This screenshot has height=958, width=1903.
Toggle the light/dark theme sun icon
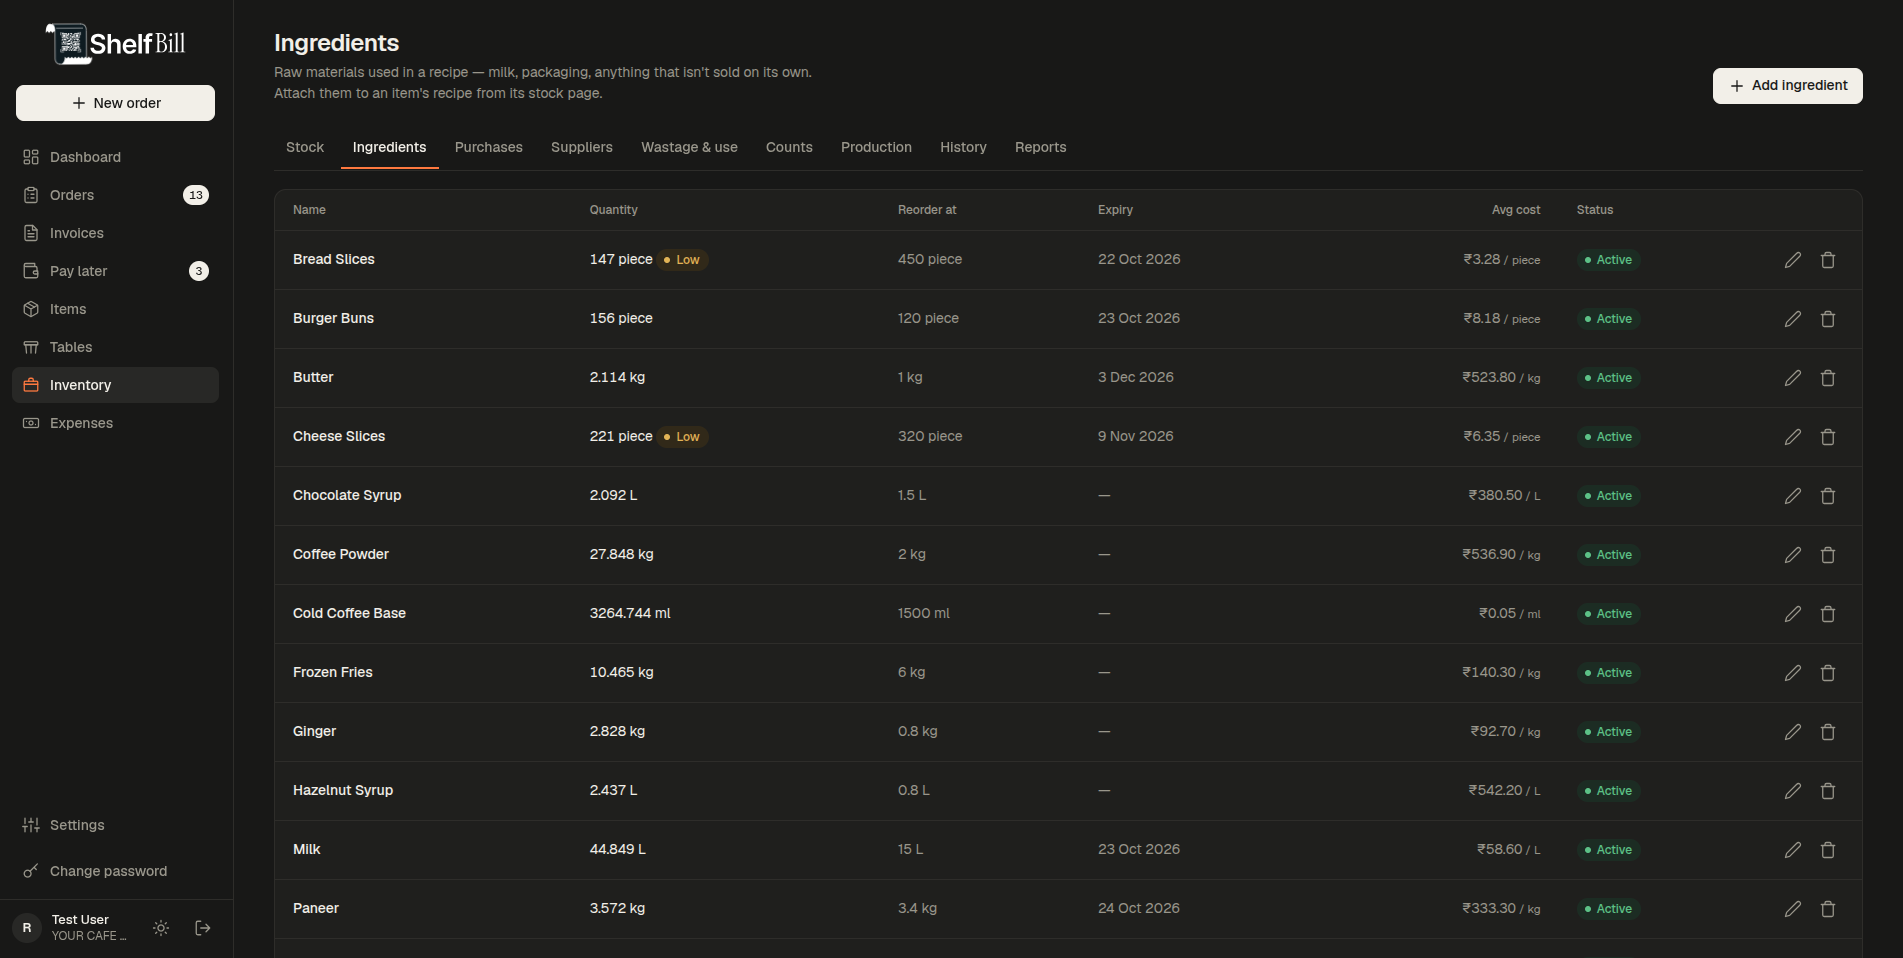pos(161,928)
